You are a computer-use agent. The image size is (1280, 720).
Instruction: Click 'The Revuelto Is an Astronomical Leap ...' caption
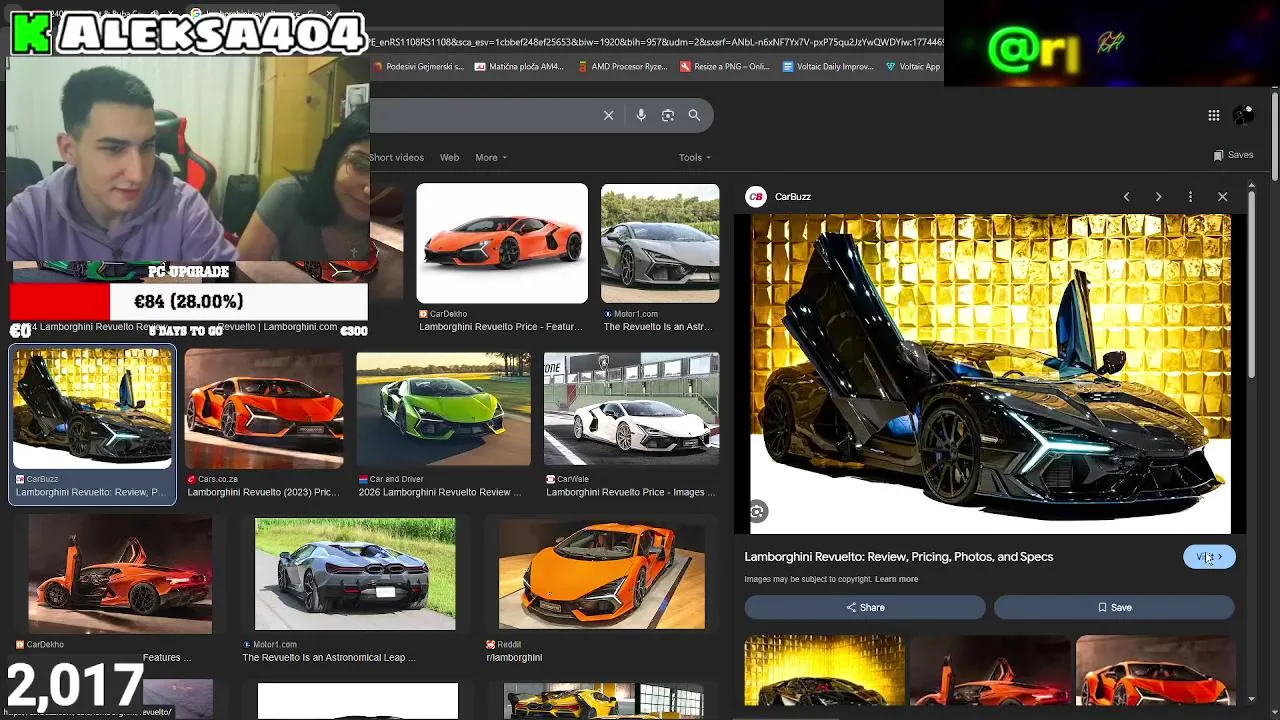[329, 658]
